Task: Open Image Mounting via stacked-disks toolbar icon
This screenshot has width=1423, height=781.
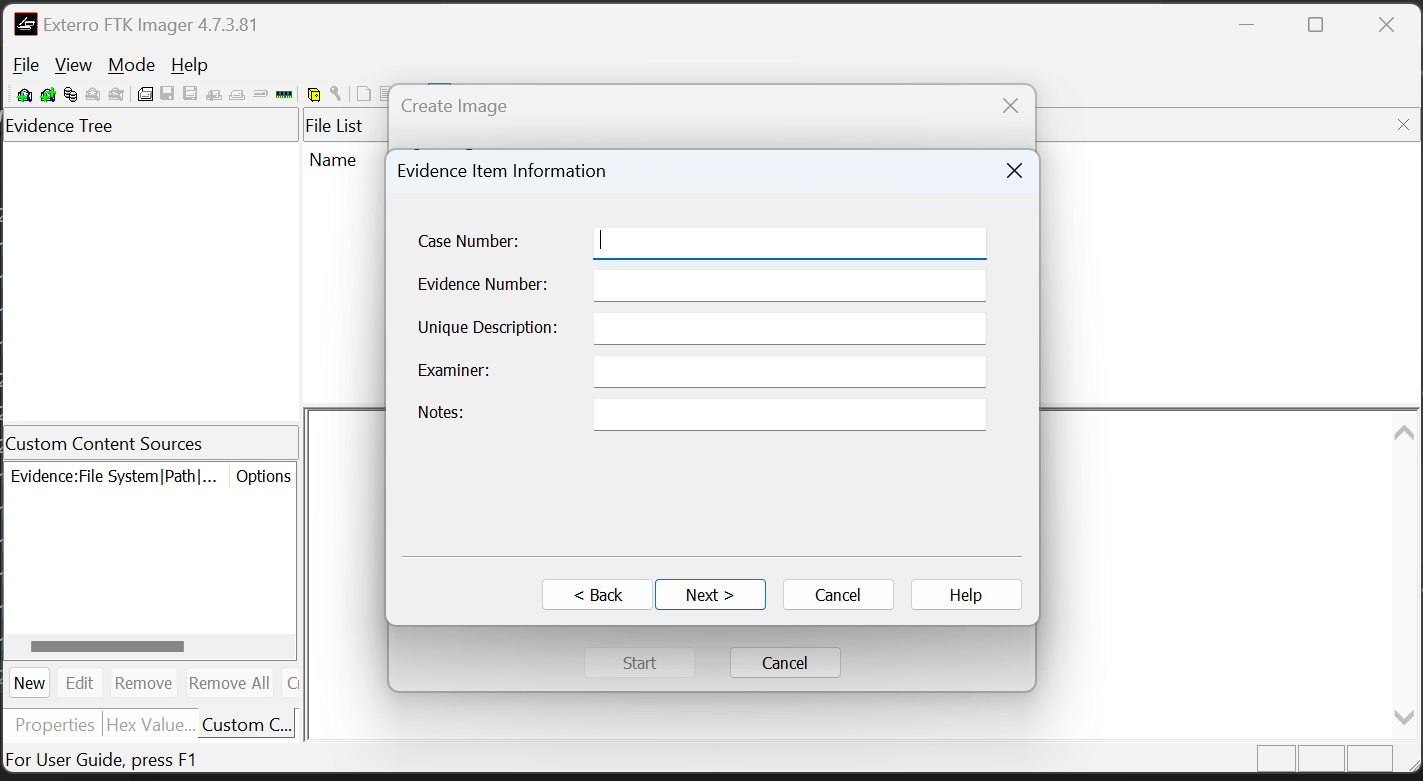Action: coord(70,94)
